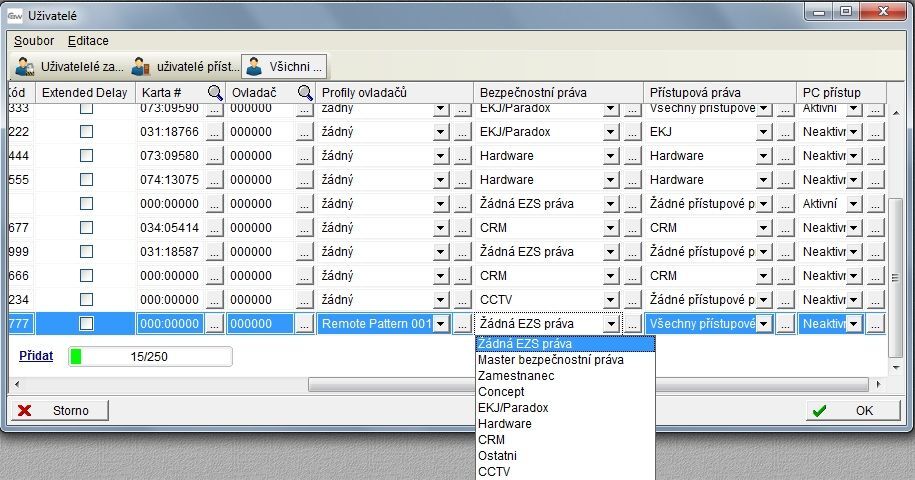Screen dimensions: 915x480
Task: Click the card number field in highlighted row
Action: pos(170,324)
